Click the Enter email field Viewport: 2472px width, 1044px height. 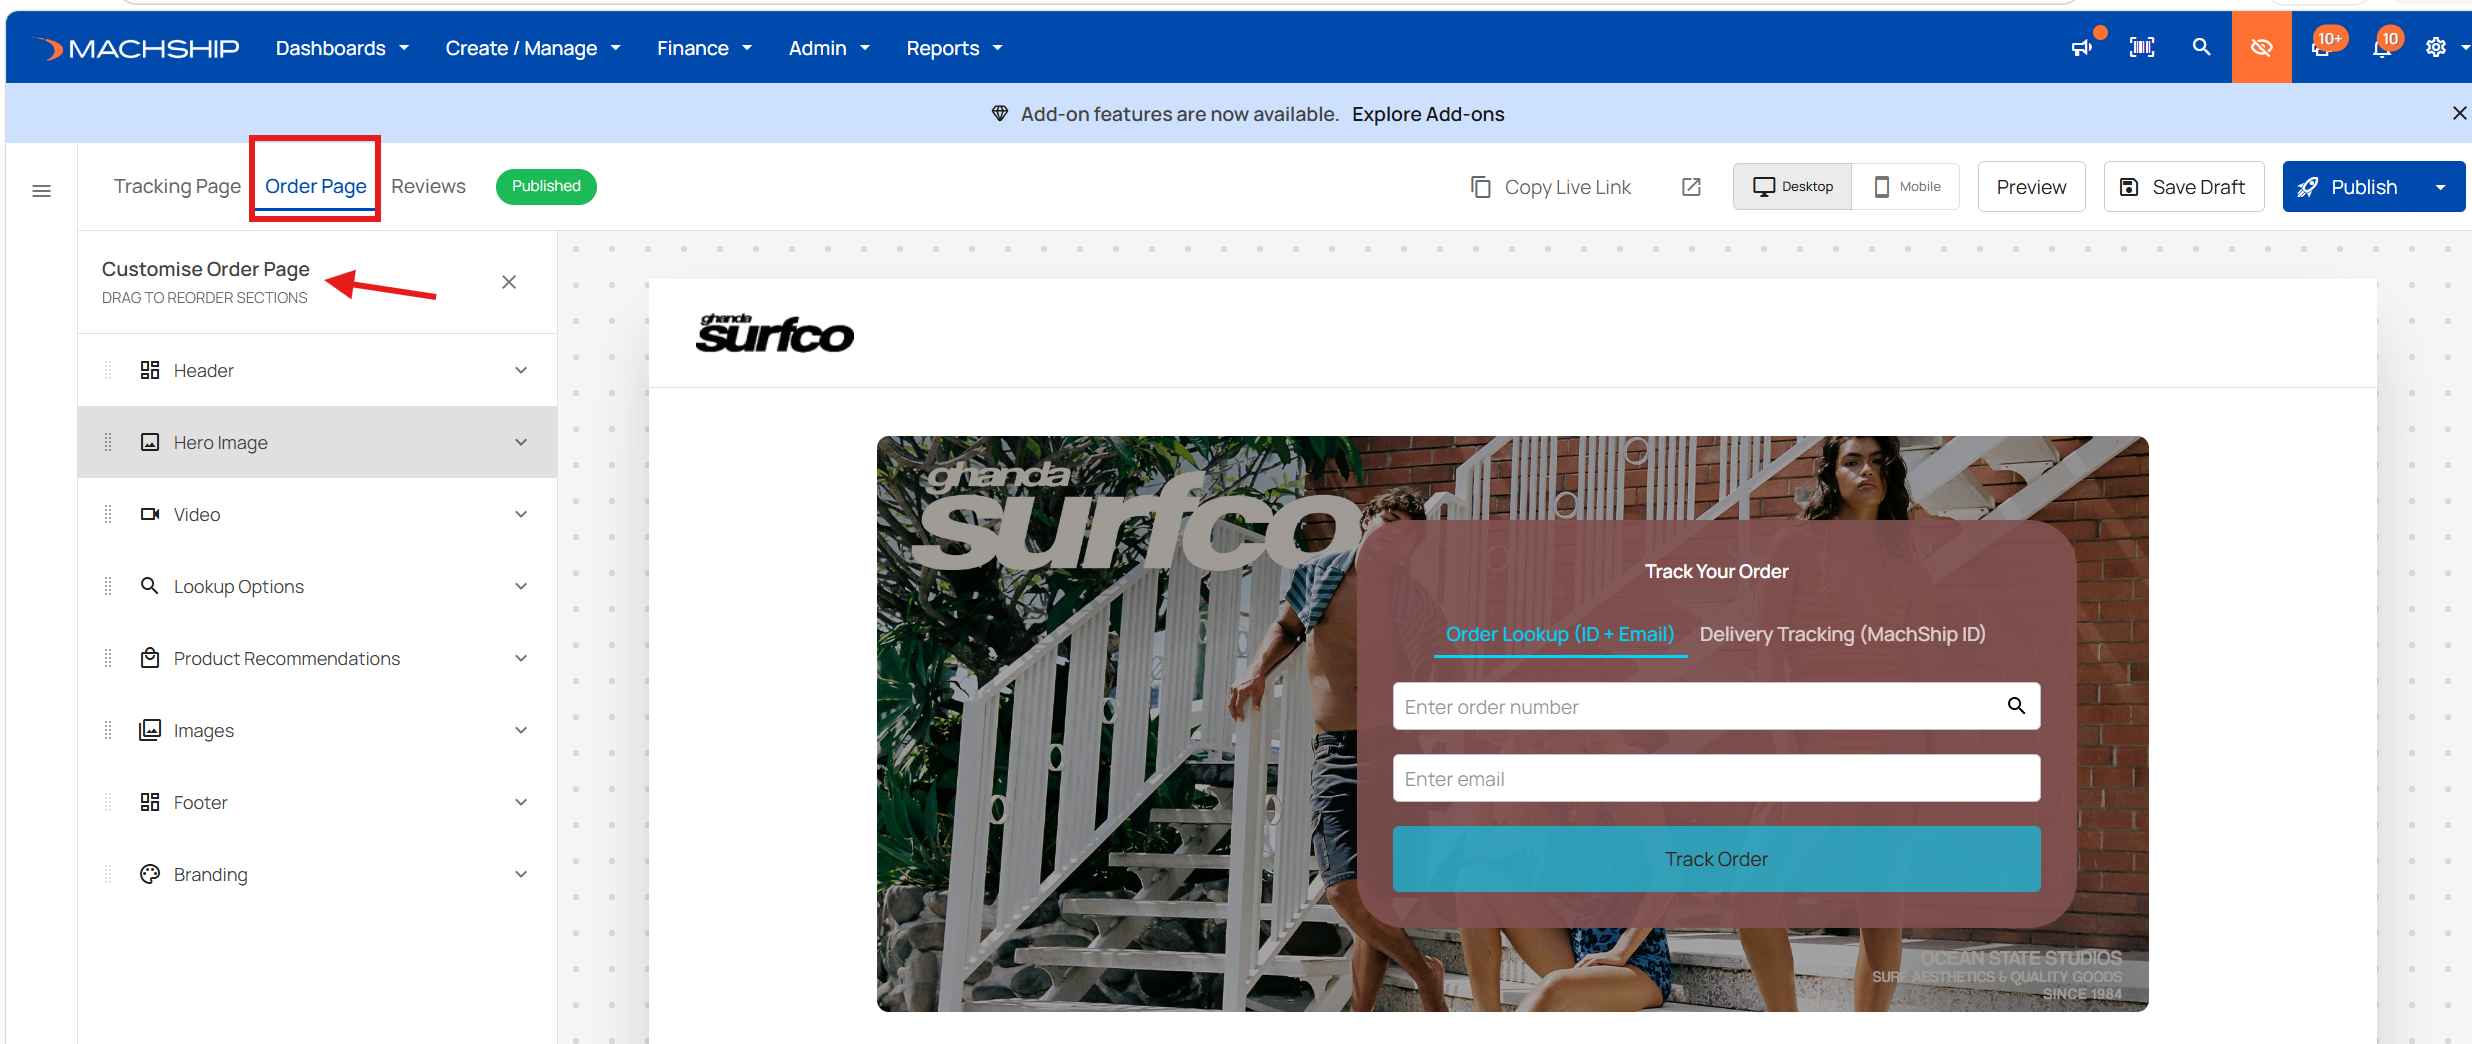point(1716,778)
